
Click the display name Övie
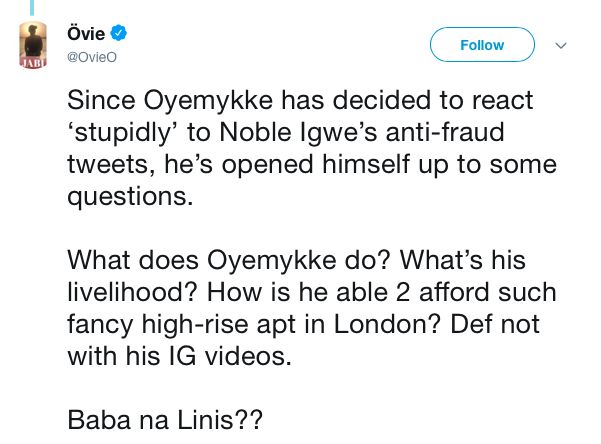[x=86, y=34]
